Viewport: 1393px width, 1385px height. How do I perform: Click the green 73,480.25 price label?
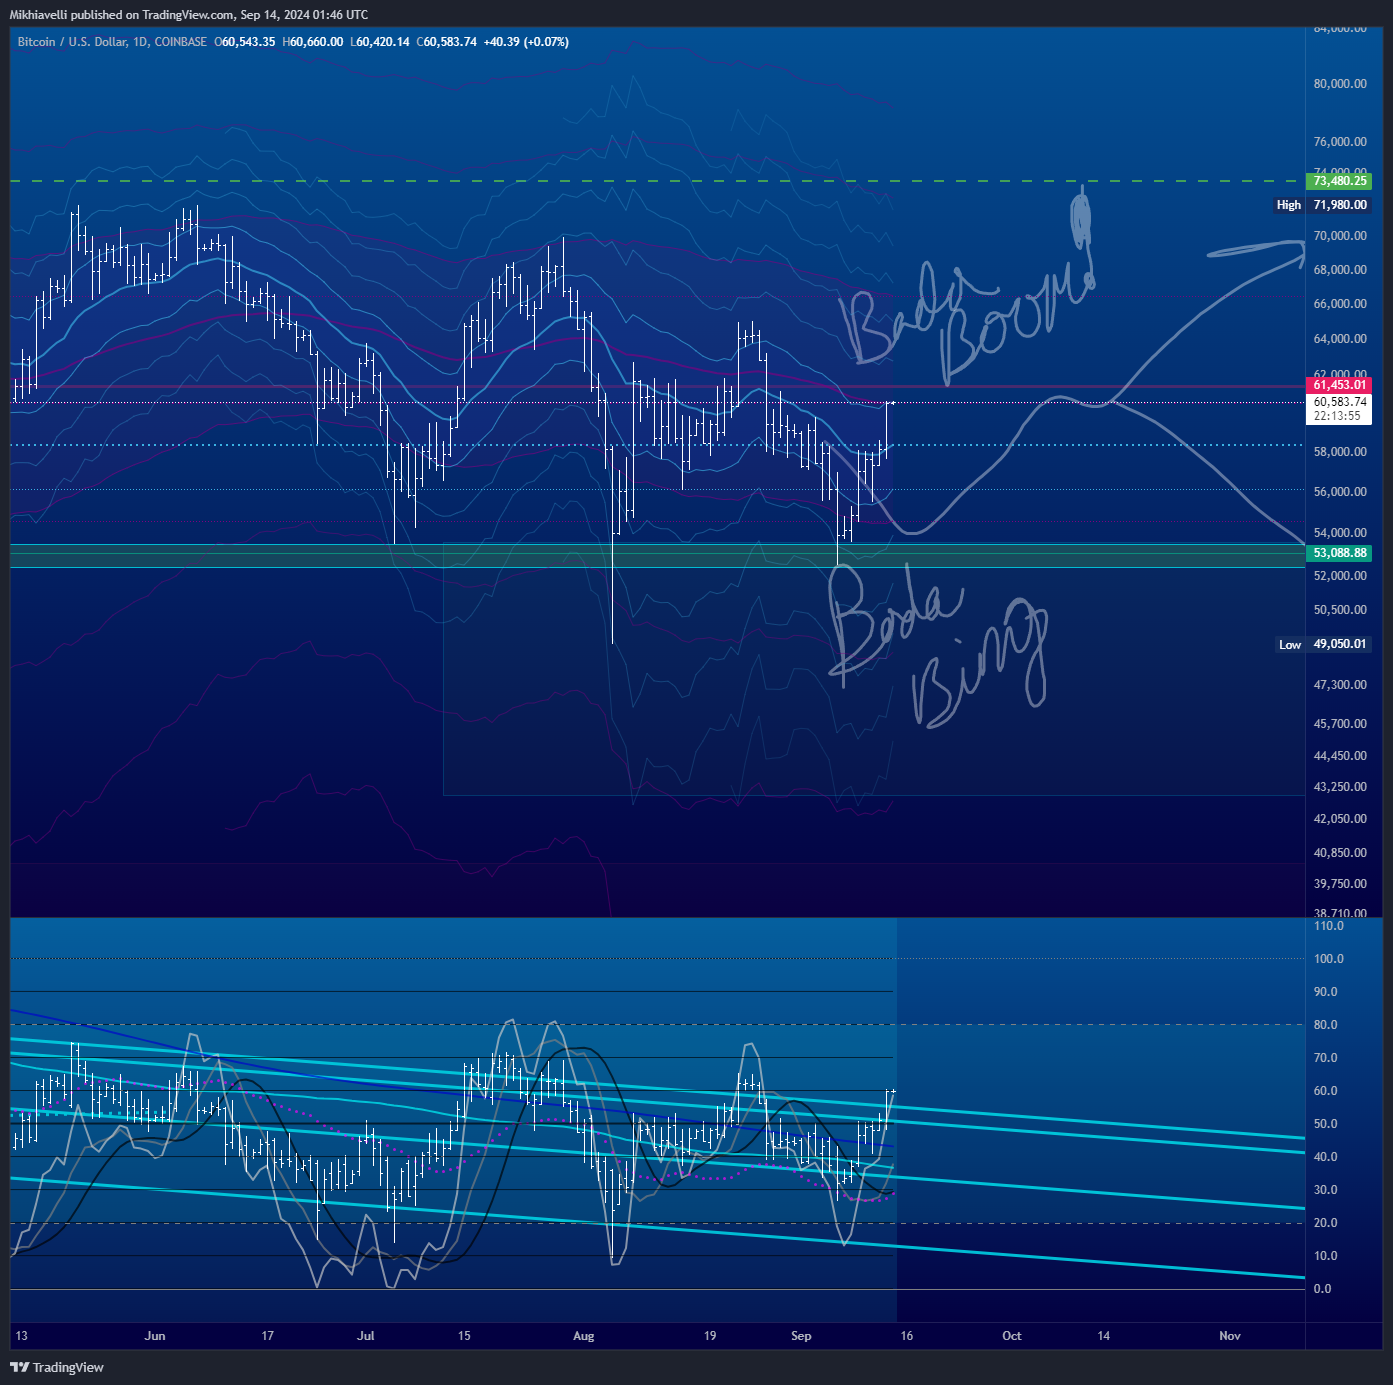coord(1339,181)
